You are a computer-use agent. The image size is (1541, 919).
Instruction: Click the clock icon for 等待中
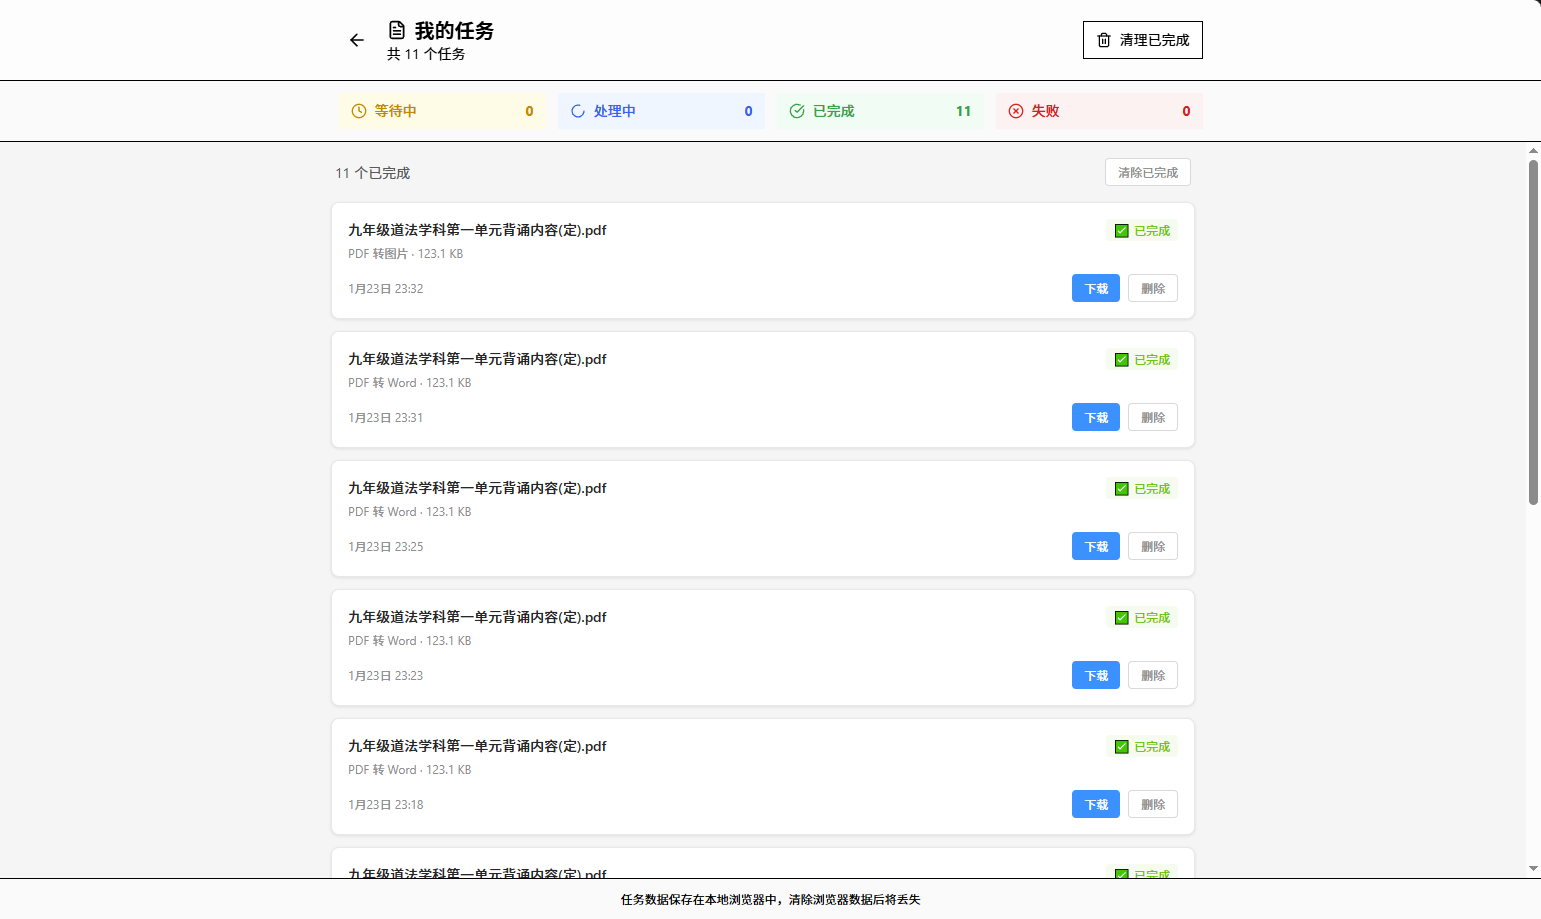[x=359, y=111]
